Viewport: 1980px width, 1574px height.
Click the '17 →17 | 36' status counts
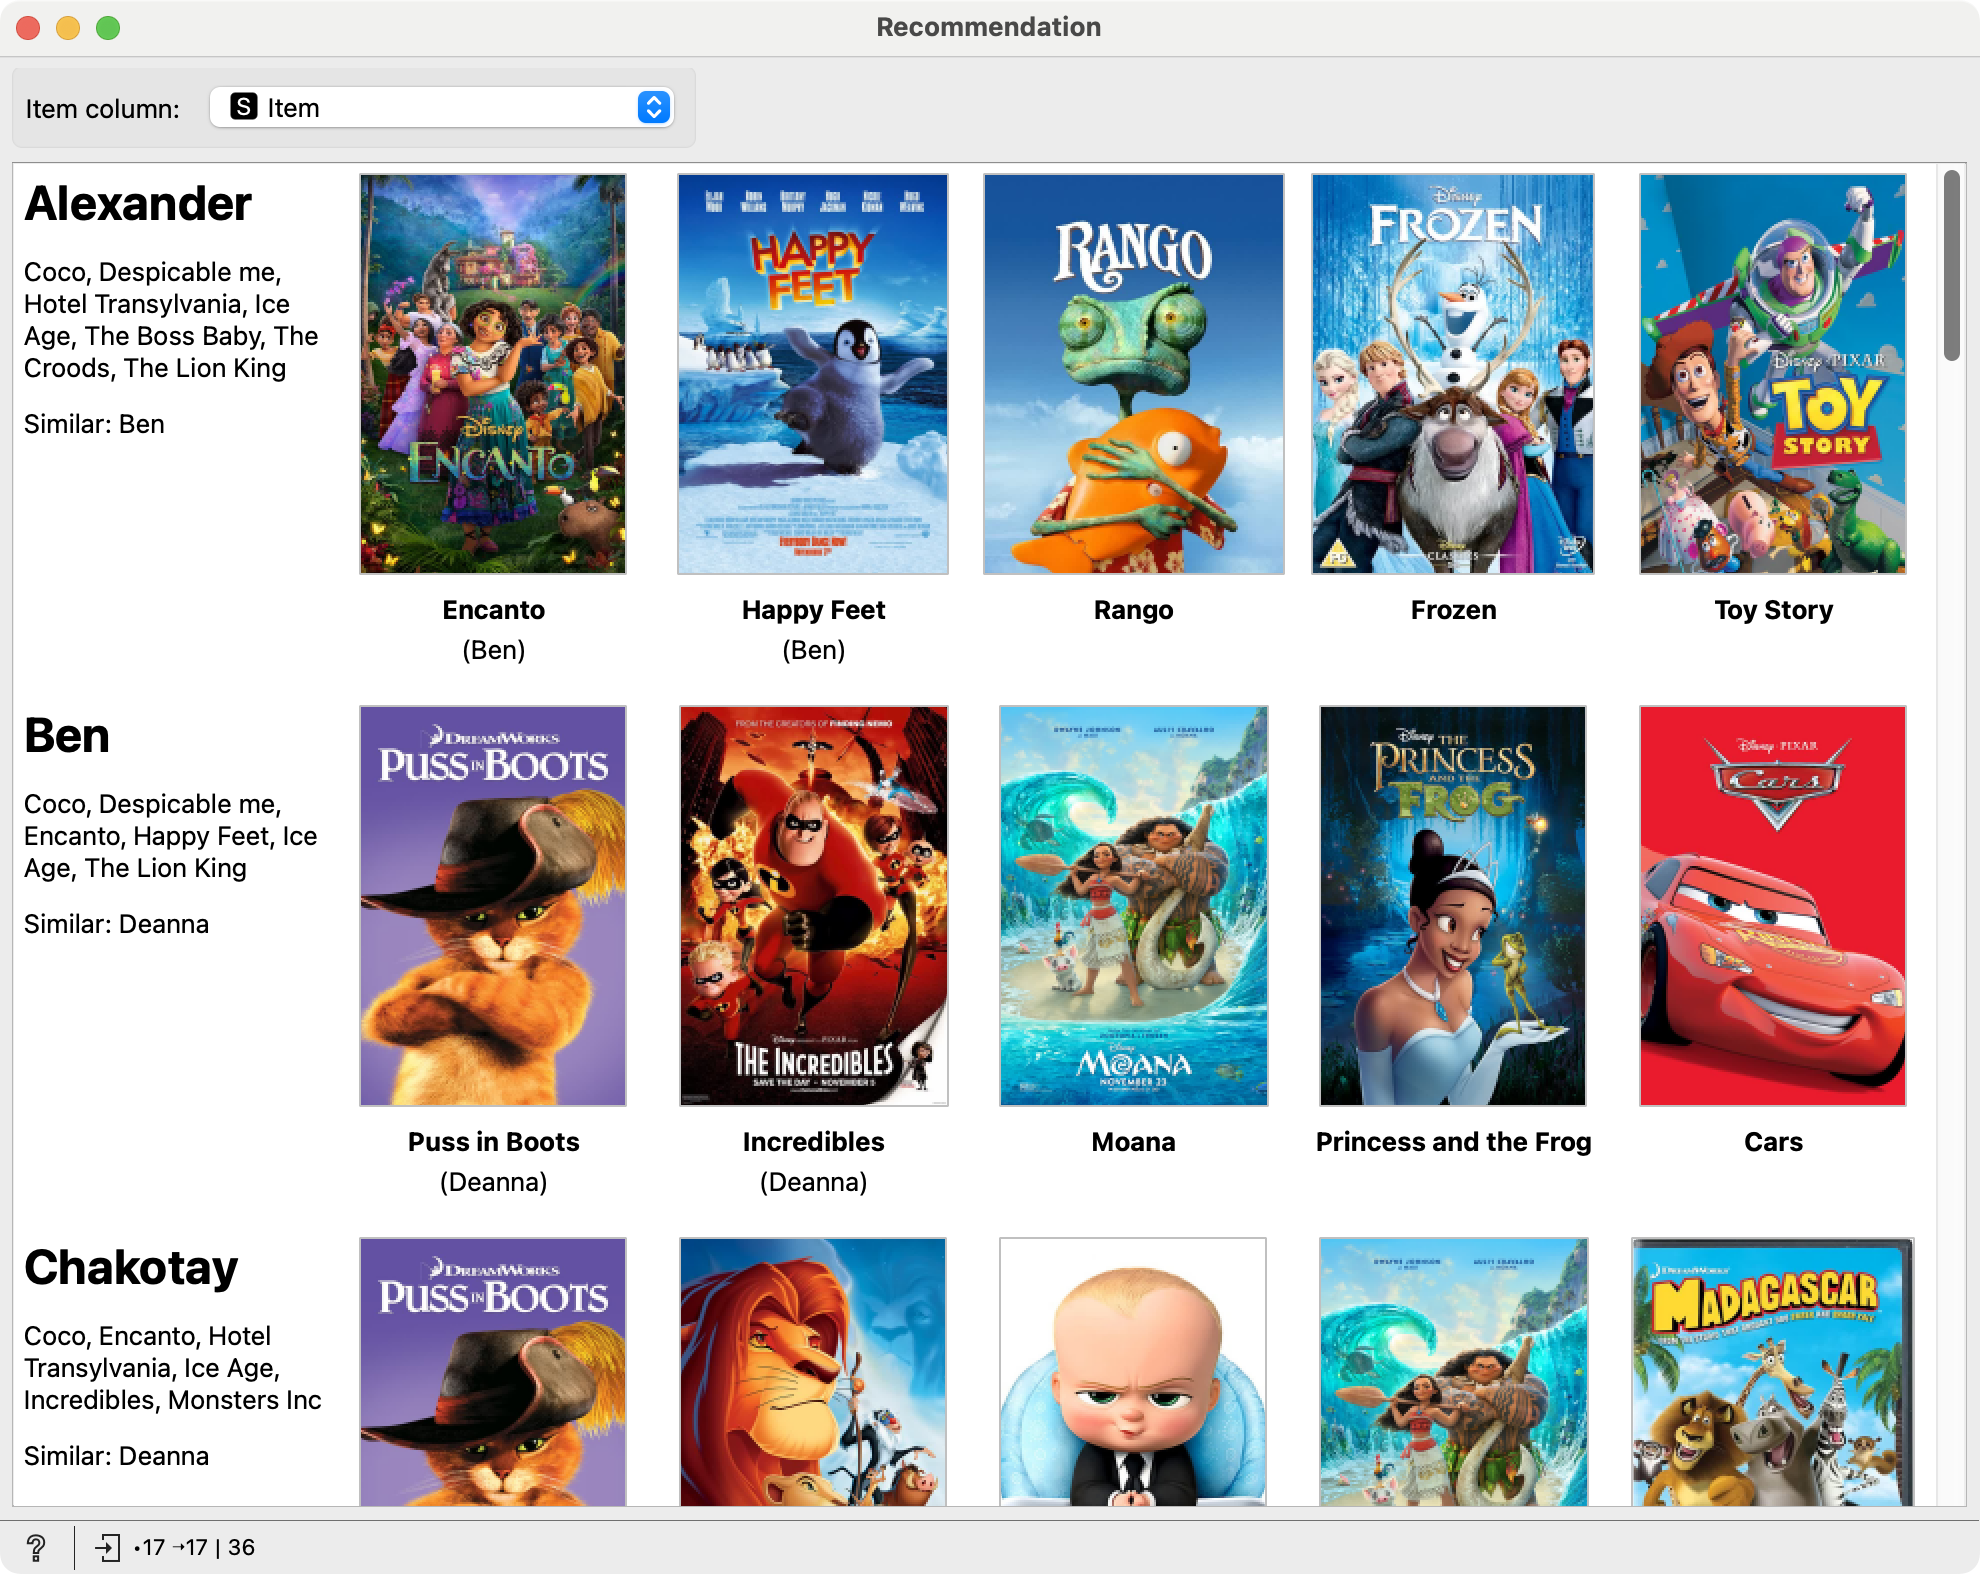click(195, 1548)
